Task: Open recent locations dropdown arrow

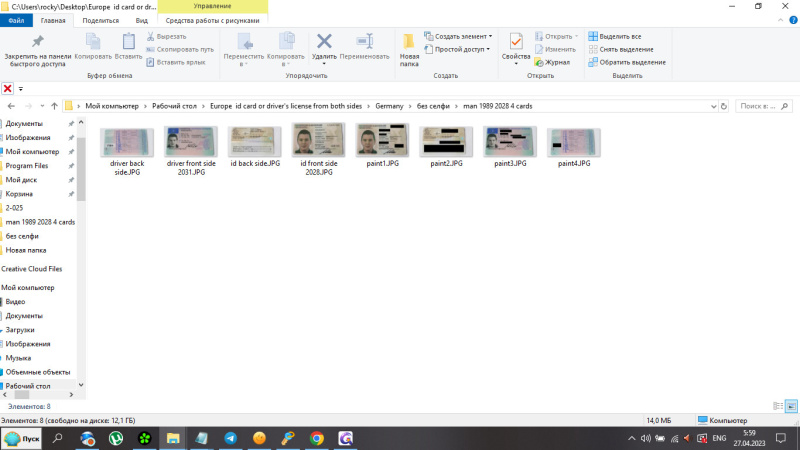Action: (42, 106)
